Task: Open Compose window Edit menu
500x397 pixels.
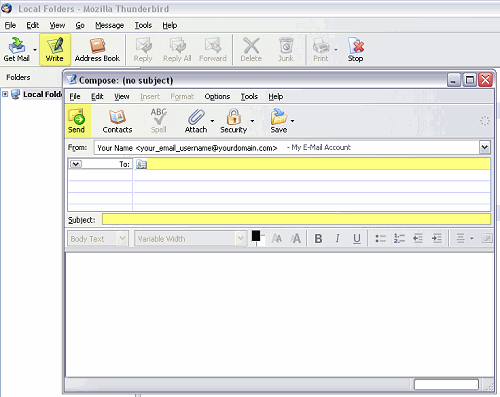Action: tap(97, 97)
